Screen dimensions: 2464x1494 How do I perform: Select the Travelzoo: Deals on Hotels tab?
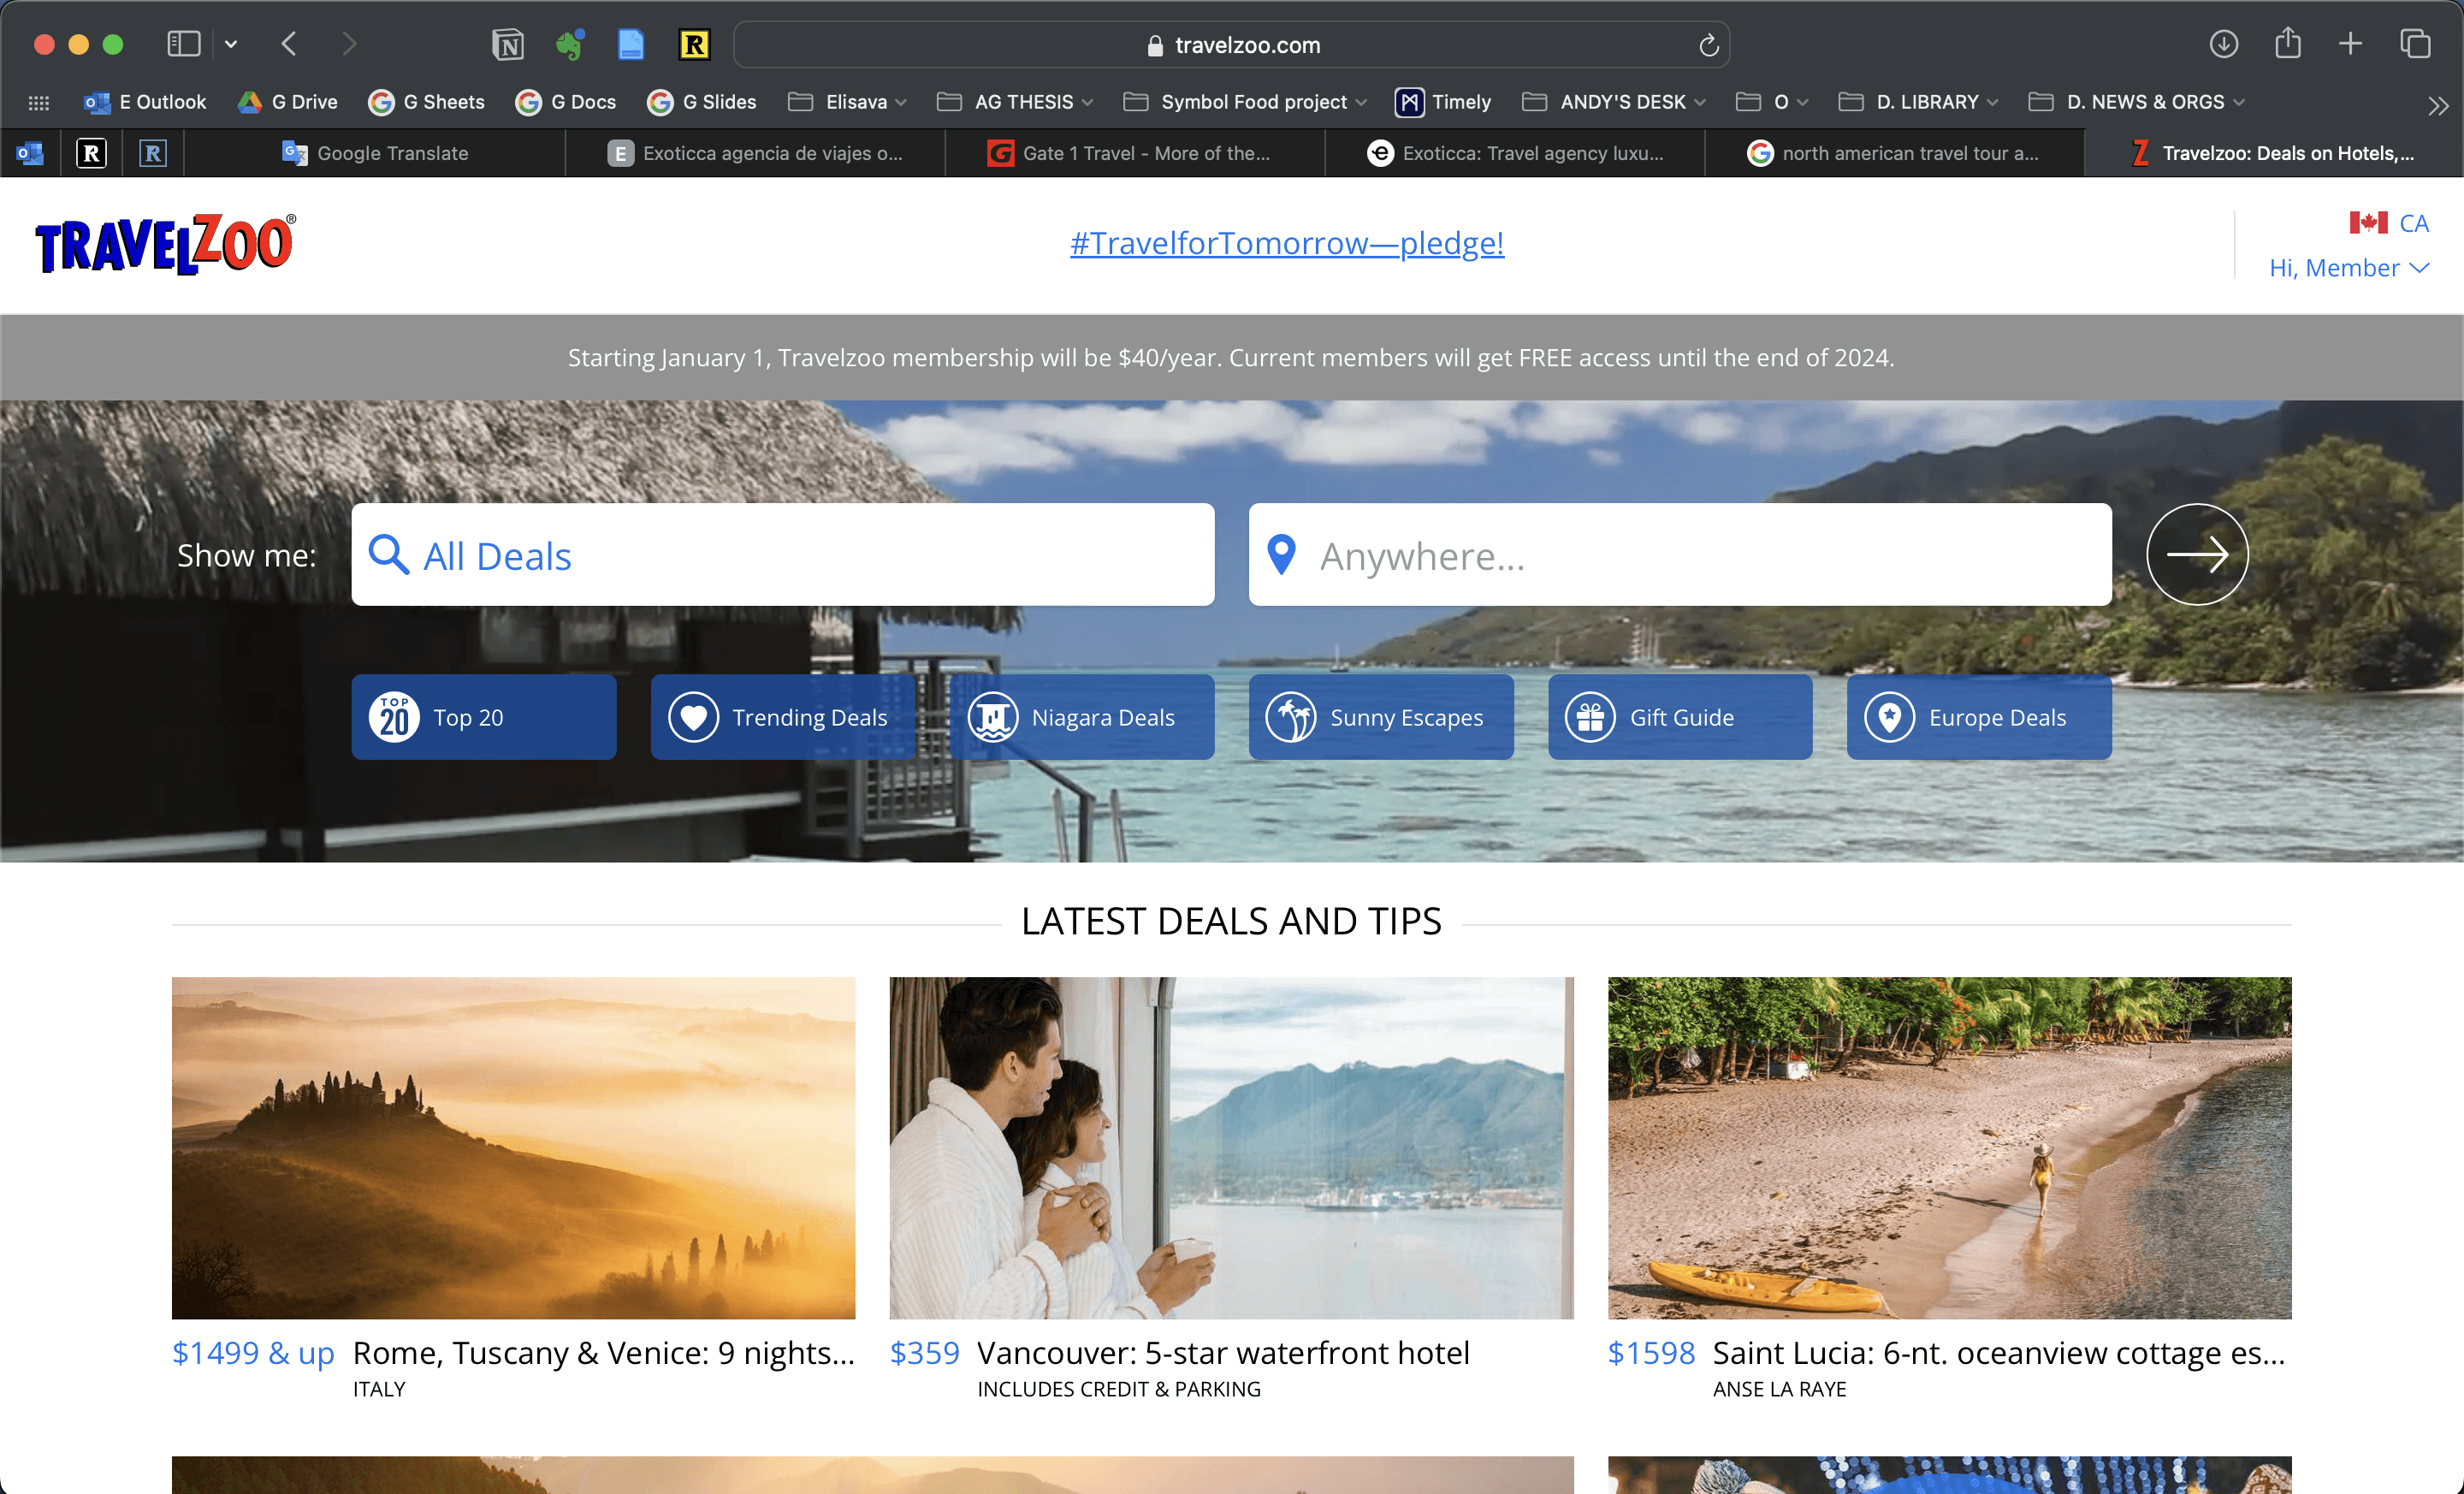[2274, 153]
